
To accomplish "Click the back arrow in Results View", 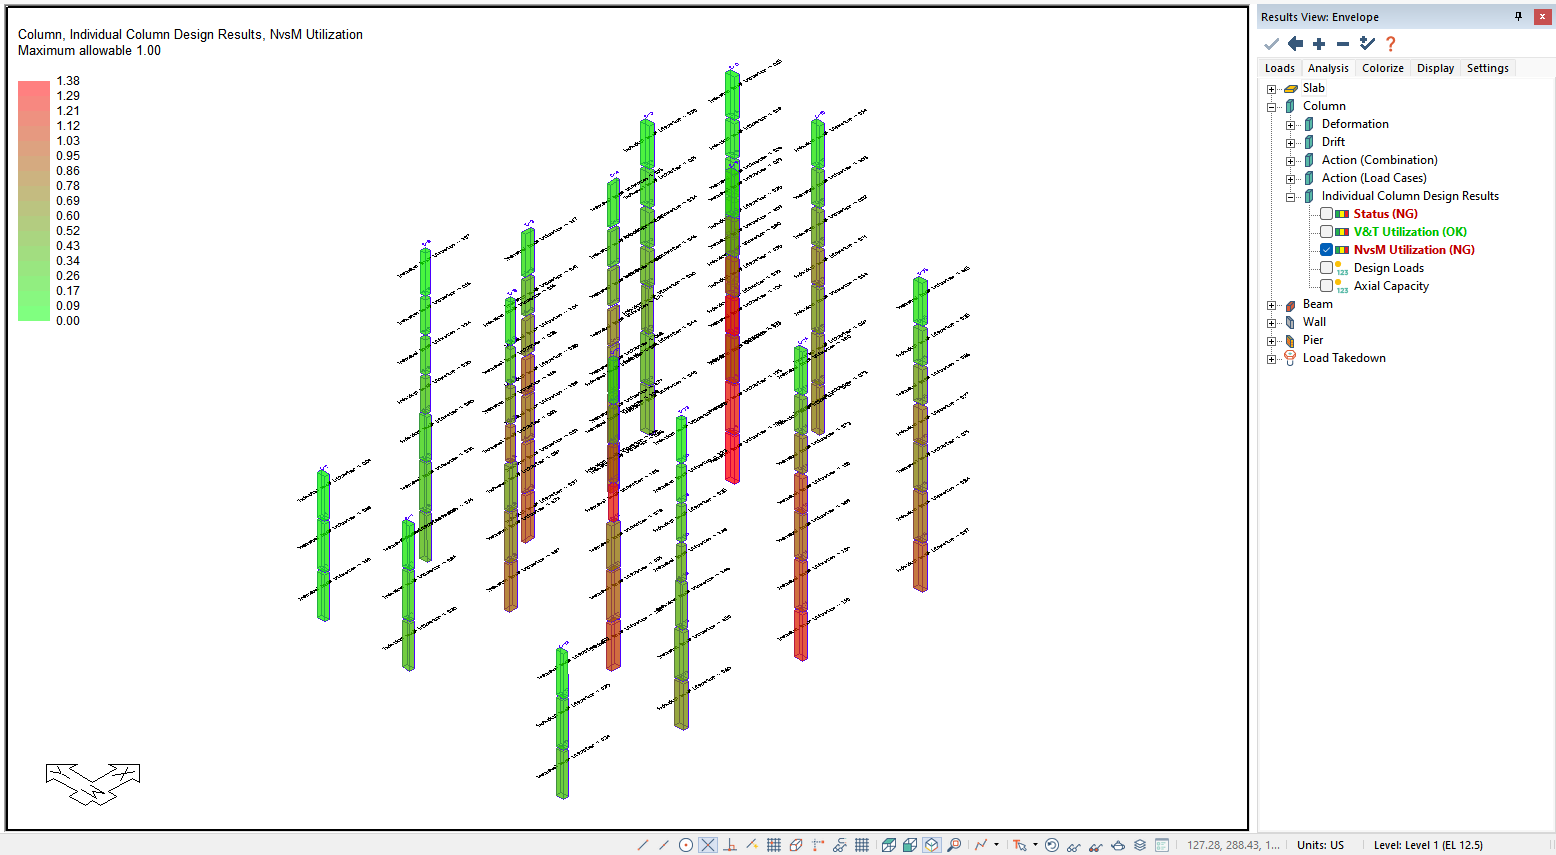I will click(1295, 44).
